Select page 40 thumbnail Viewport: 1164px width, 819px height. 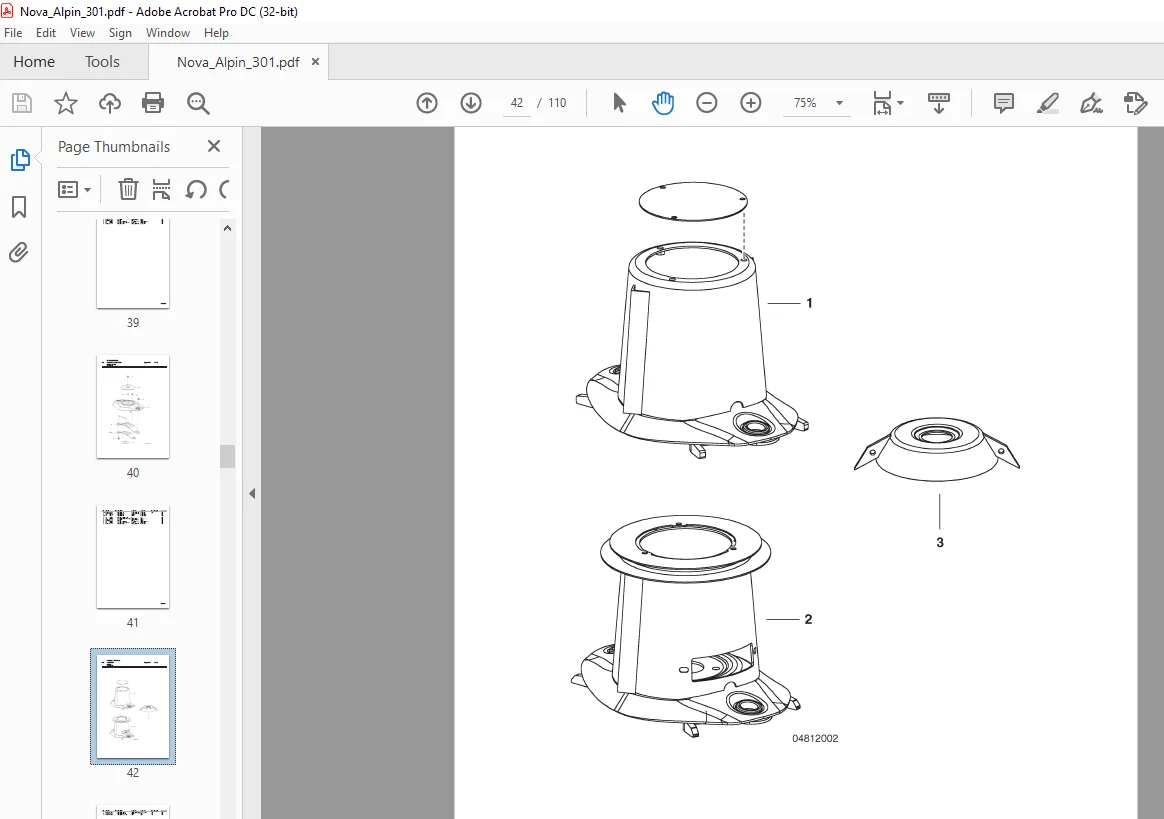pos(133,407)
